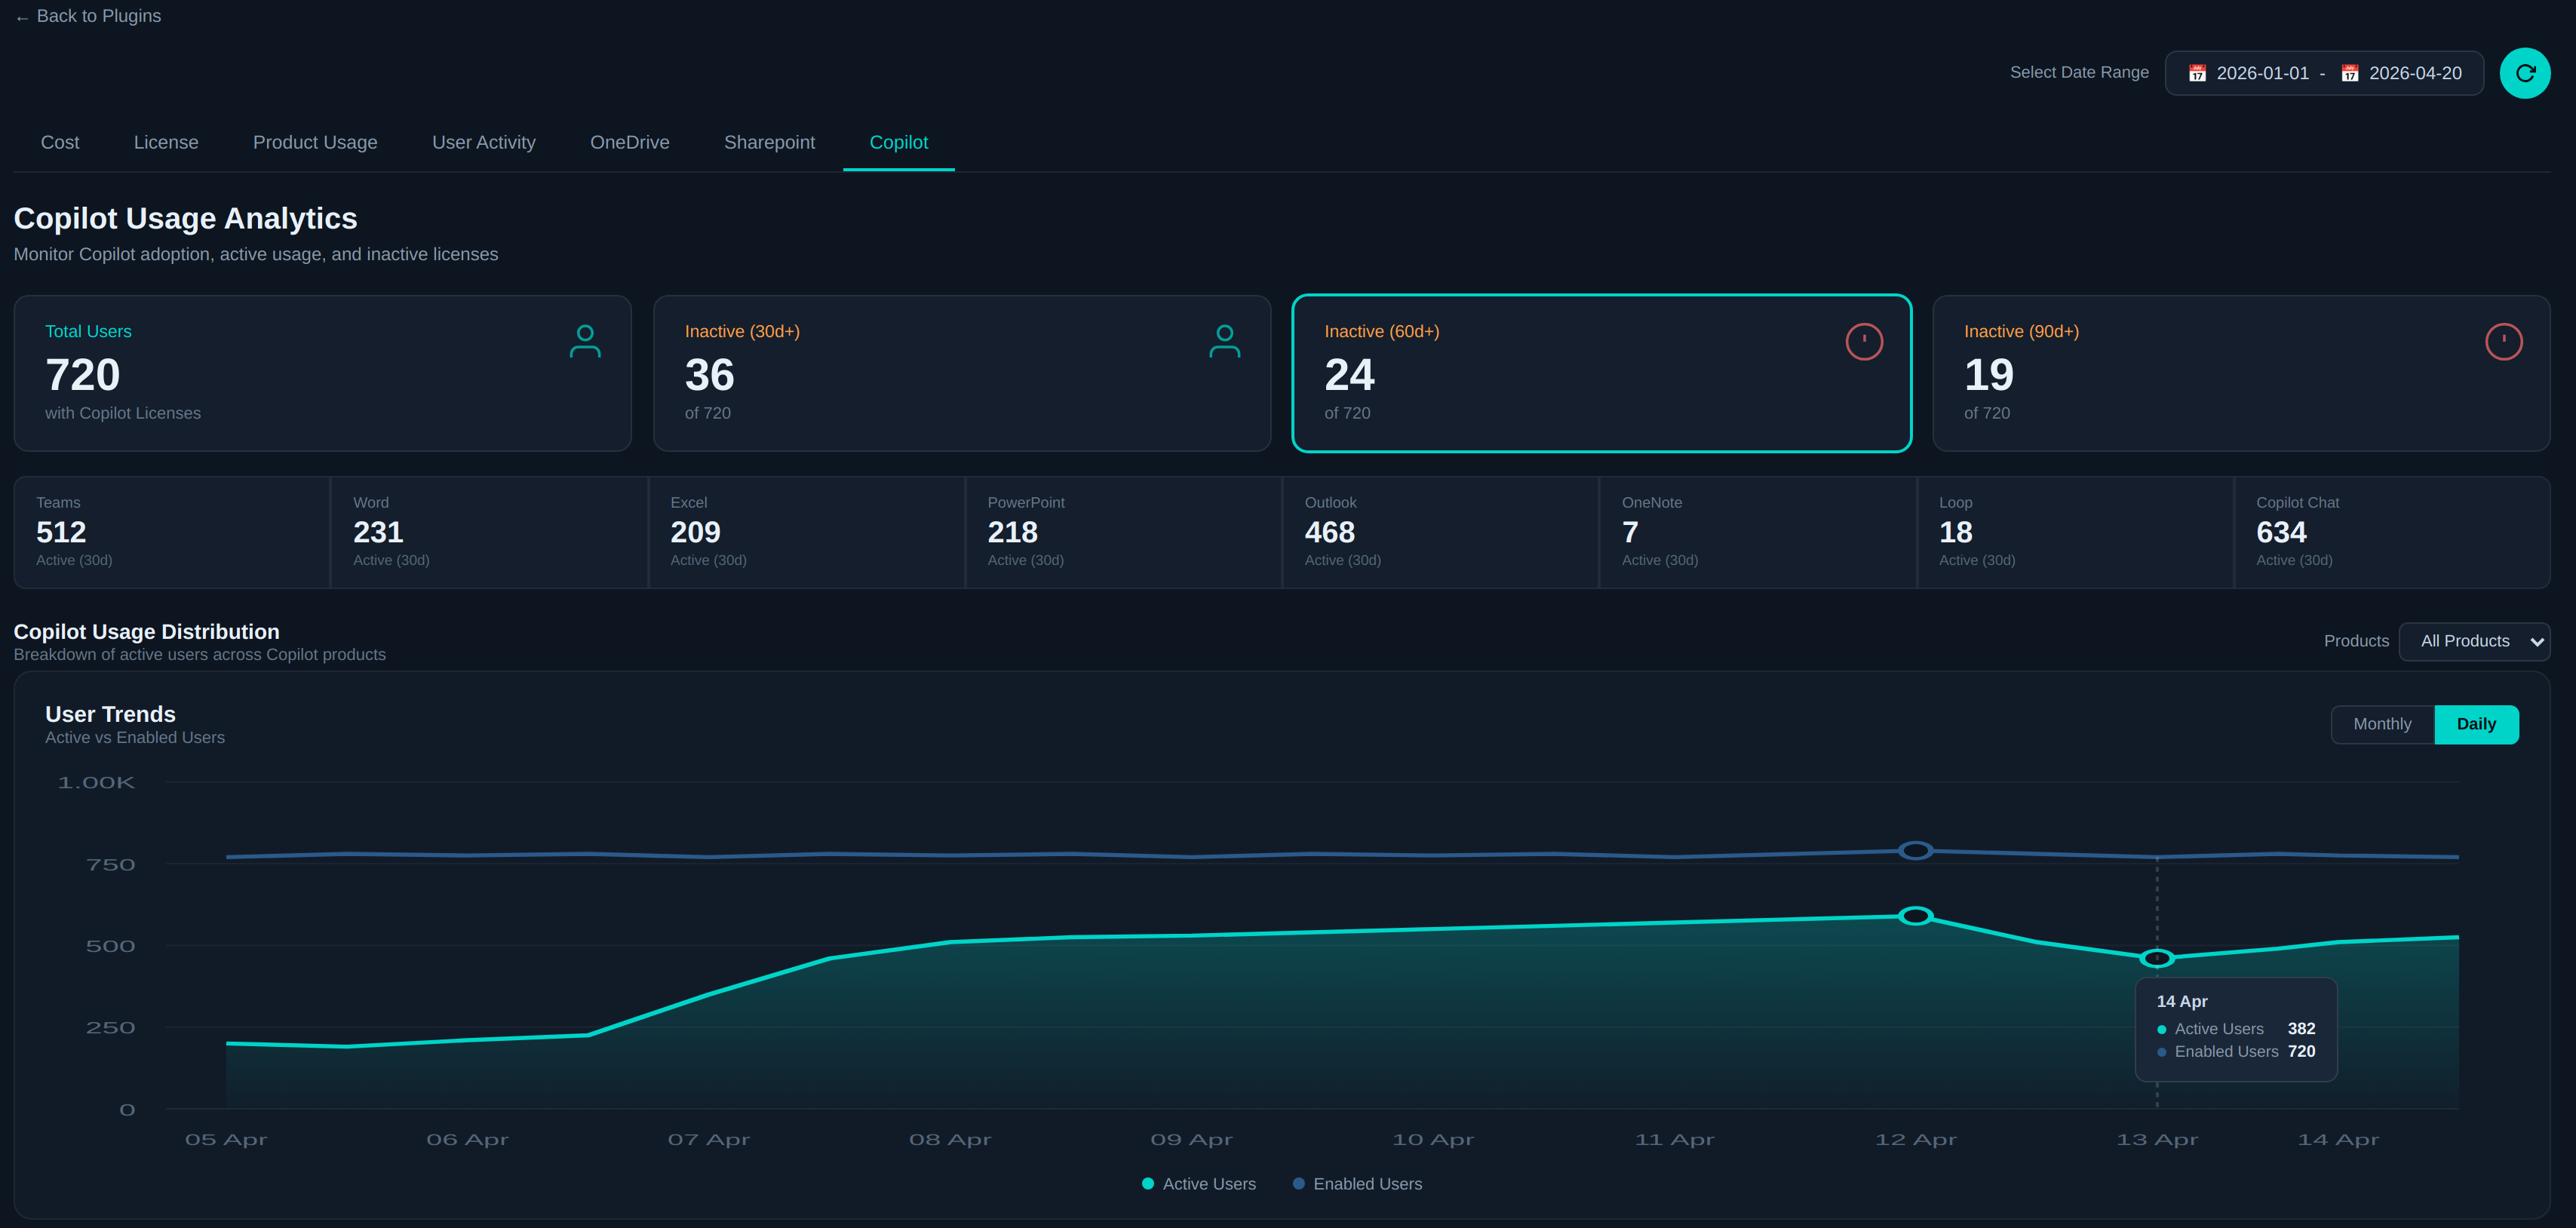Click the tooltip Active Users value 382
This screenshot has width=2576, height=1228.
[x=2300, y=1029]
